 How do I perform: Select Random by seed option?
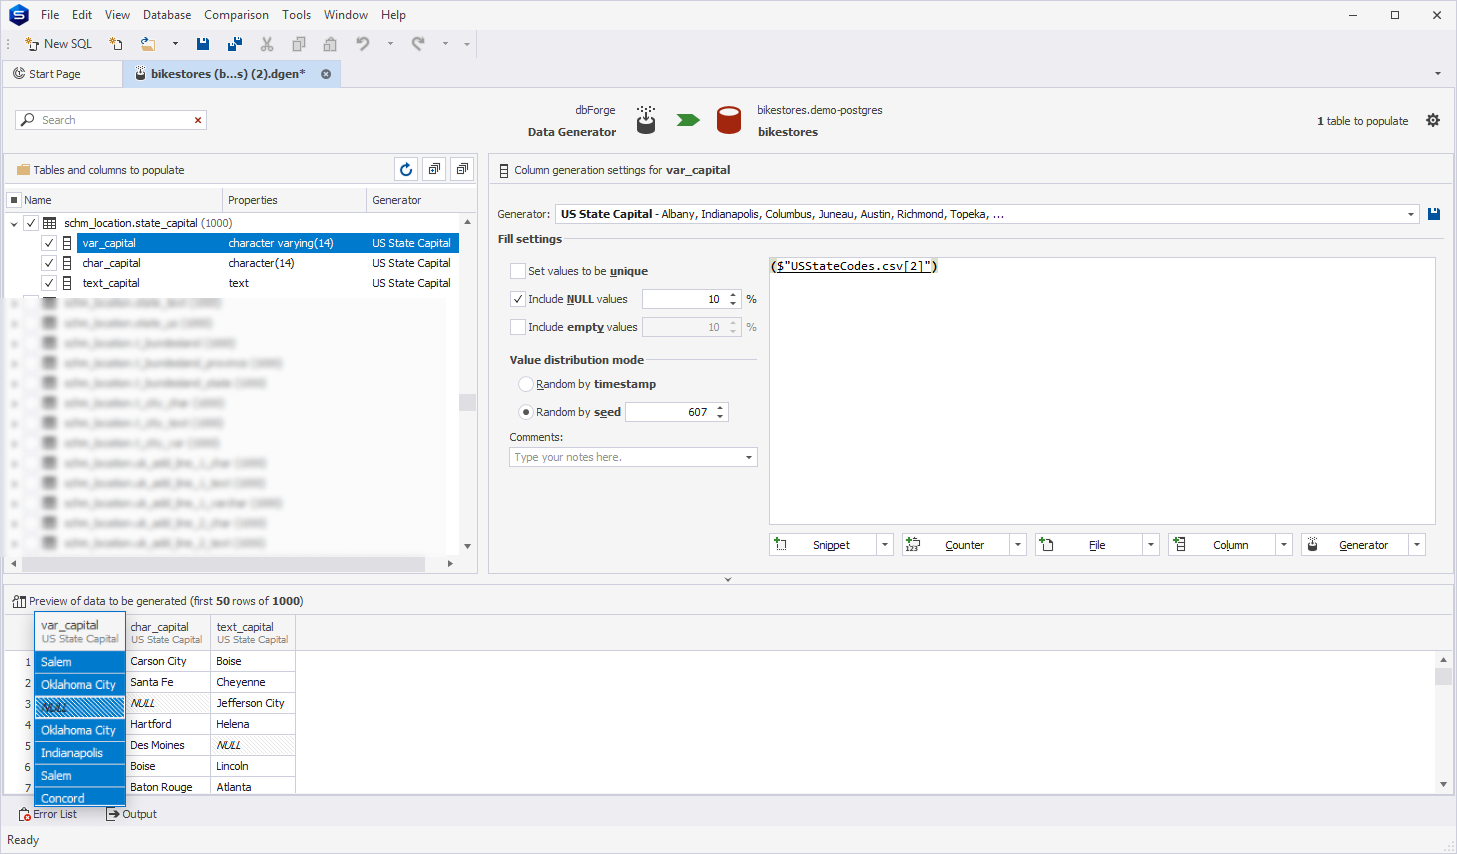(526, 412)
